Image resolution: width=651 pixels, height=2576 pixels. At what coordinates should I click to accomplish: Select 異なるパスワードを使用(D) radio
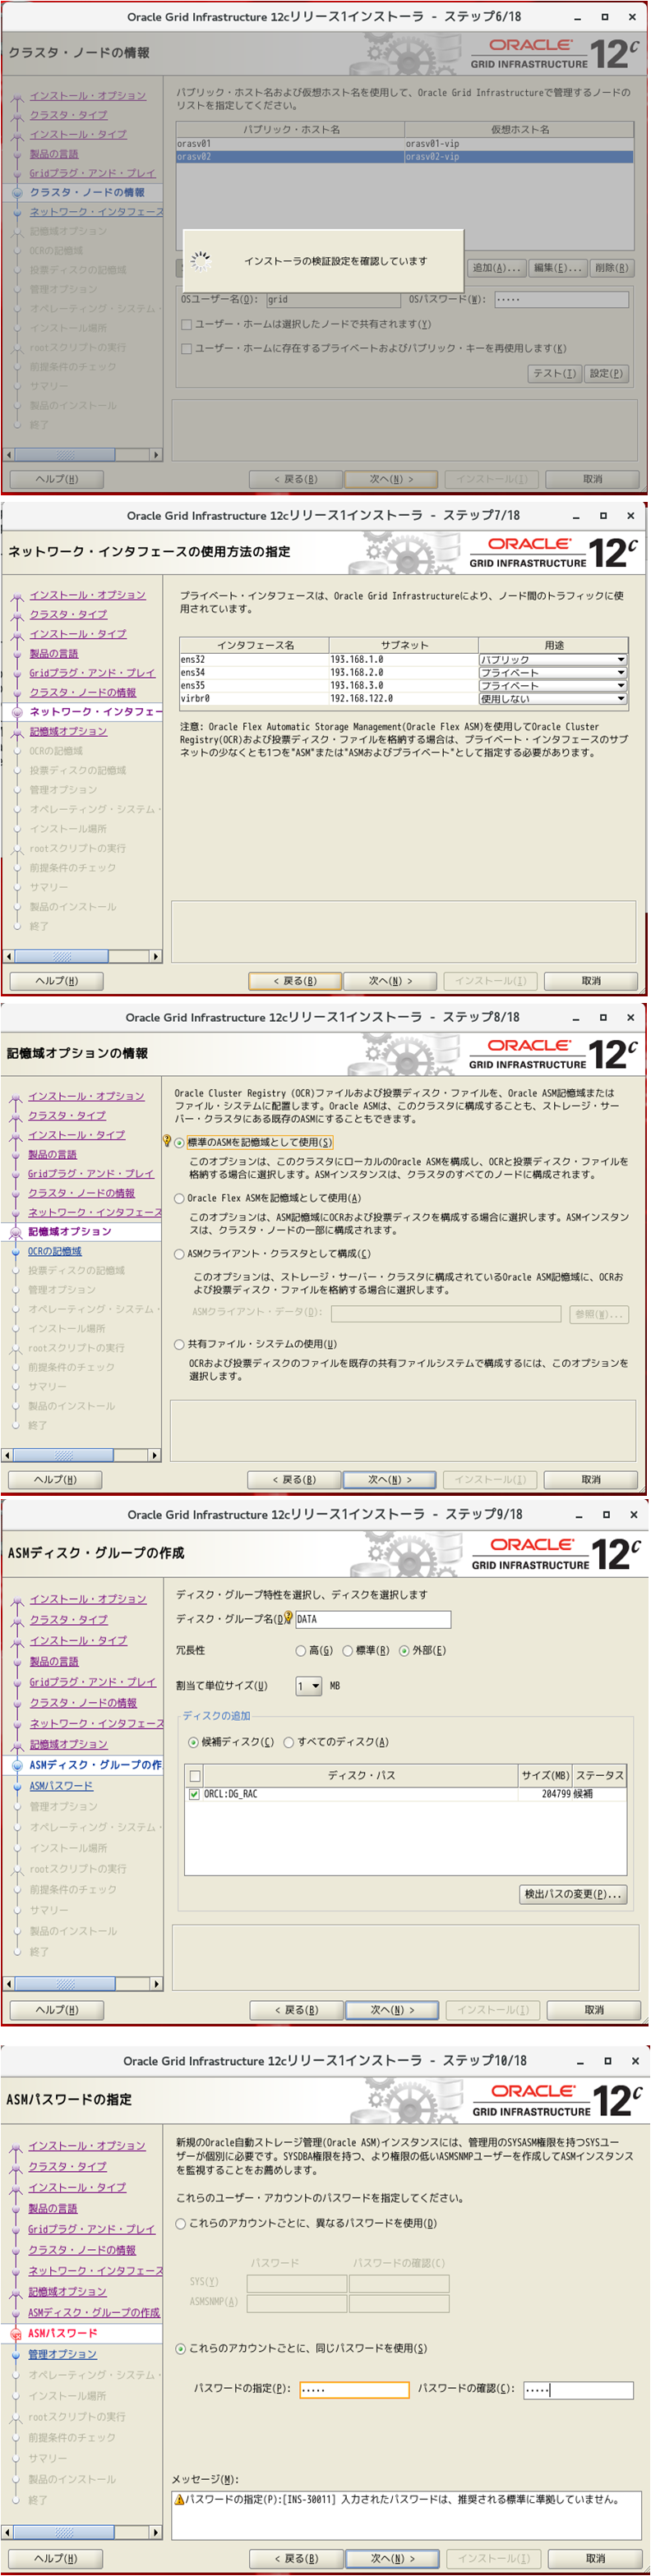tap(180, 2223)
